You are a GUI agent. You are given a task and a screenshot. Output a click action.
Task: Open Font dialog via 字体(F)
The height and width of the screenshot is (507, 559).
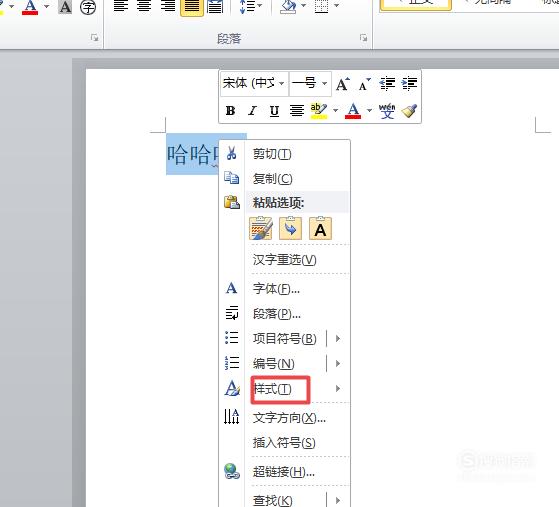[x=276, y=288]
